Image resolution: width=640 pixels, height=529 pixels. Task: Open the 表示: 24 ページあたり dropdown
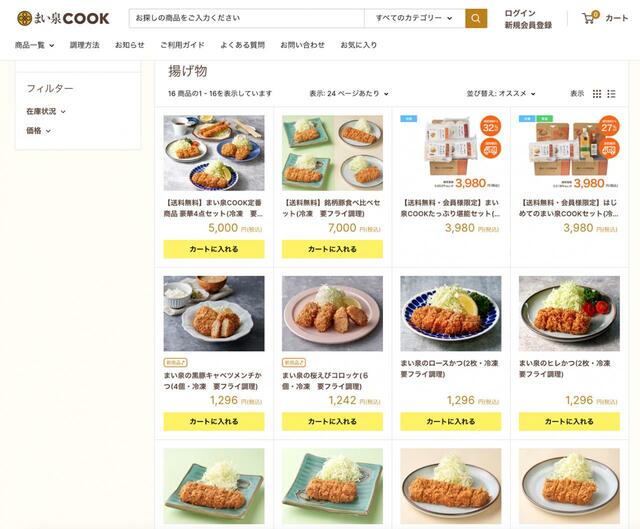(x=349, y=93)
